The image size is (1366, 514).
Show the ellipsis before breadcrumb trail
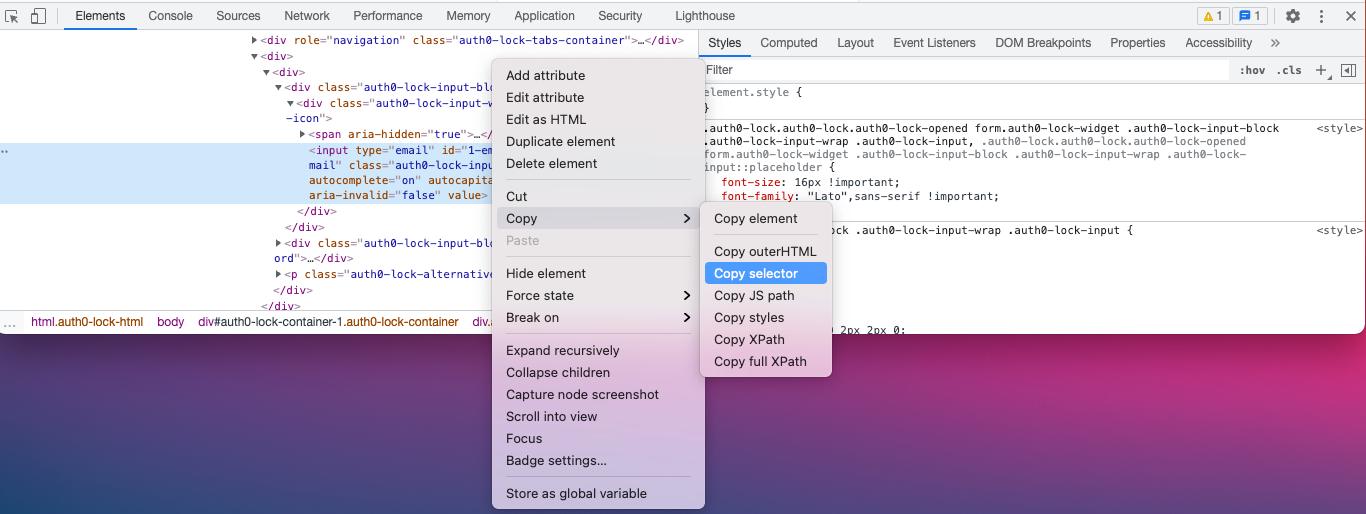click(x=10, y=323)
